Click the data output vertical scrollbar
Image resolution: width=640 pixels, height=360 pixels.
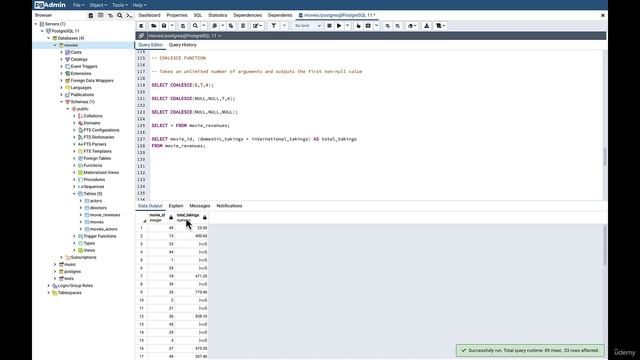tap(604, 244)
